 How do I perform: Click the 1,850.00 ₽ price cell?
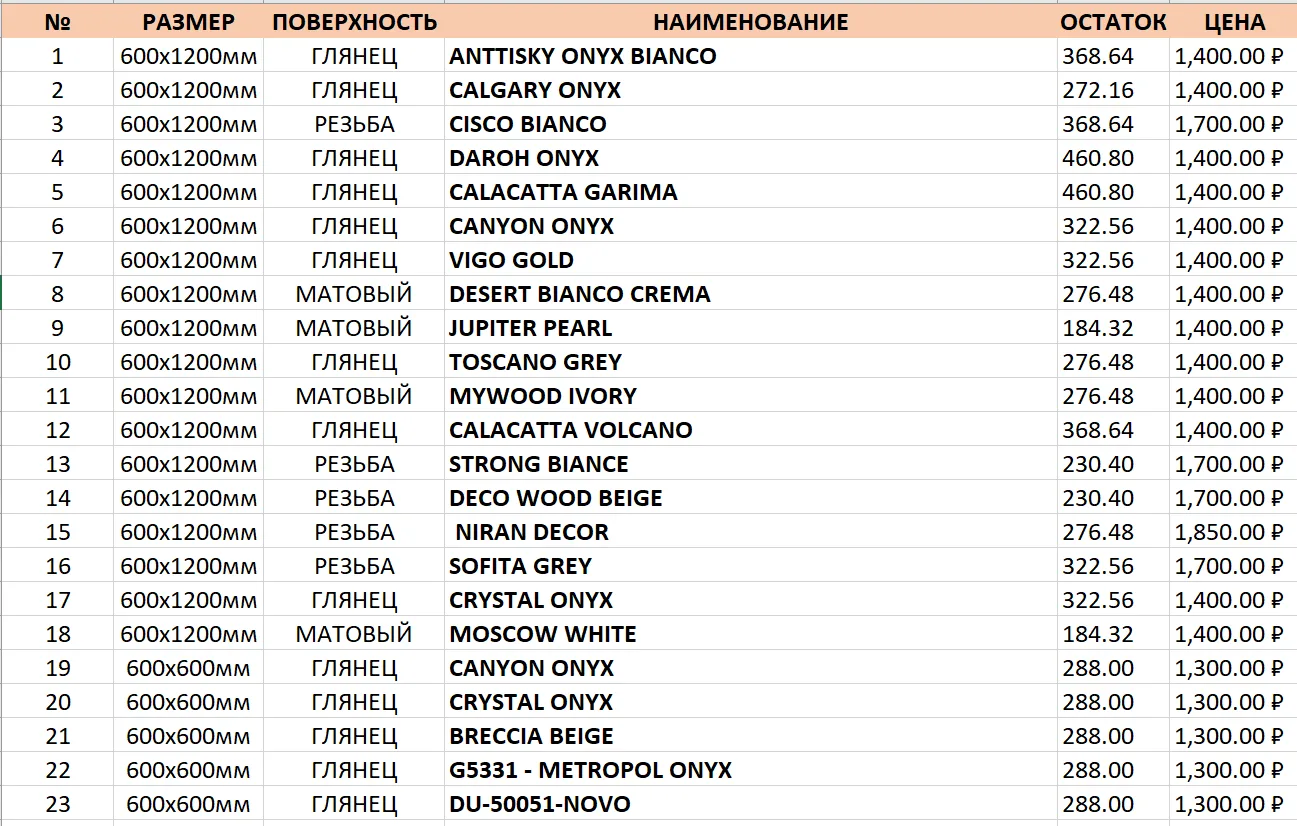(x=1234, y=532)
